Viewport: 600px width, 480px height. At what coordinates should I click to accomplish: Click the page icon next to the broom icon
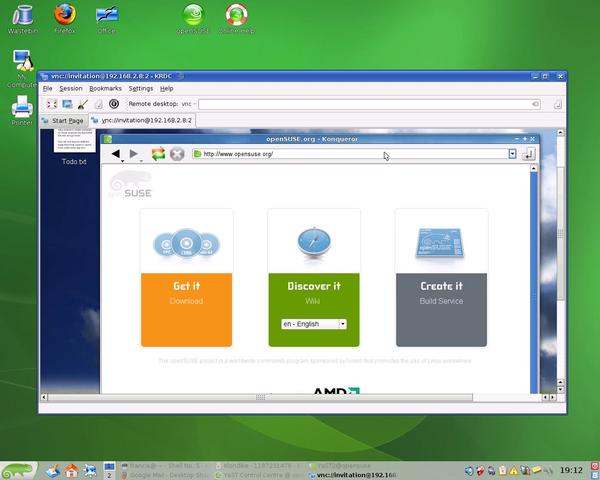pyautogui.click(x=98, y=104)
